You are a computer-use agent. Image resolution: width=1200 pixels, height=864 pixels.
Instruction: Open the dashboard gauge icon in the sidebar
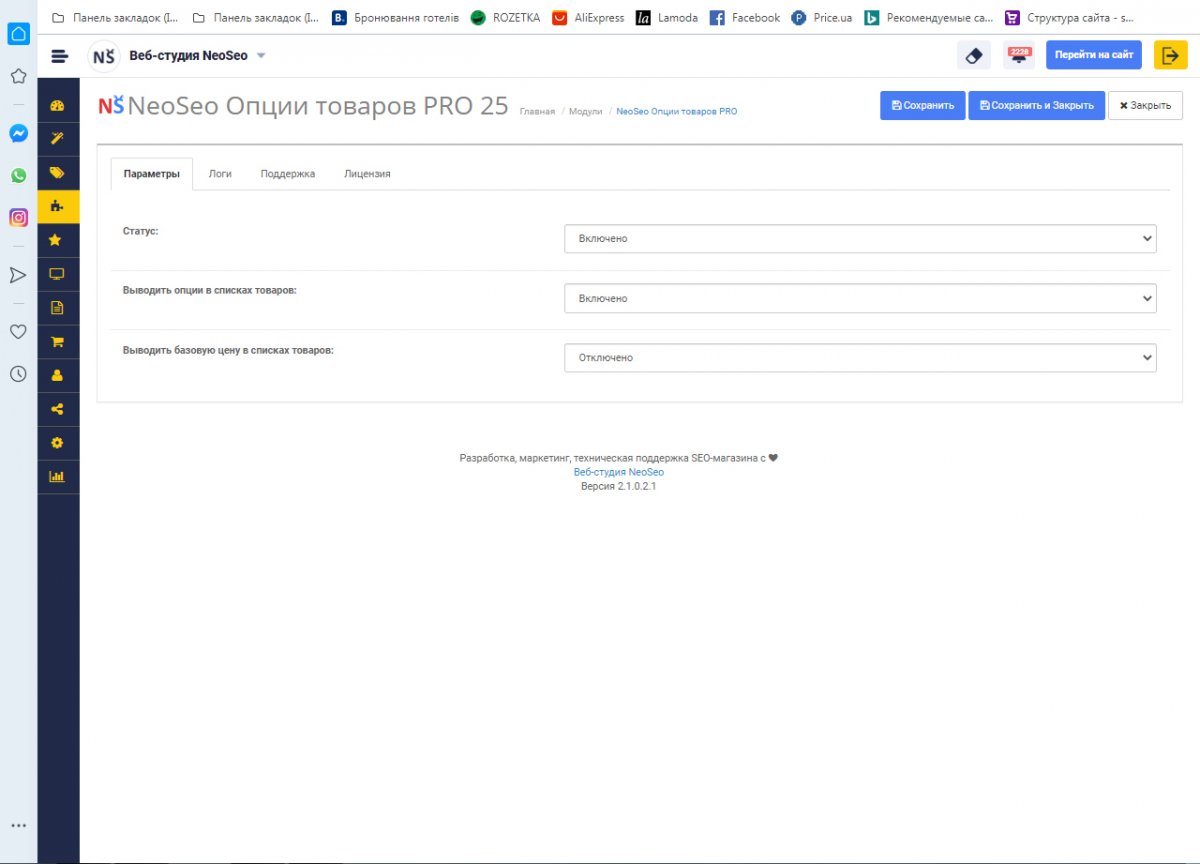pos(57,105)
